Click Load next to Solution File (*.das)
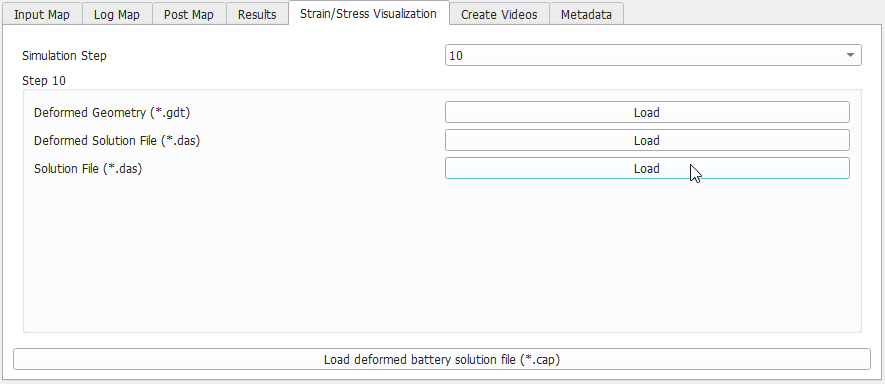 pos(647,168)
